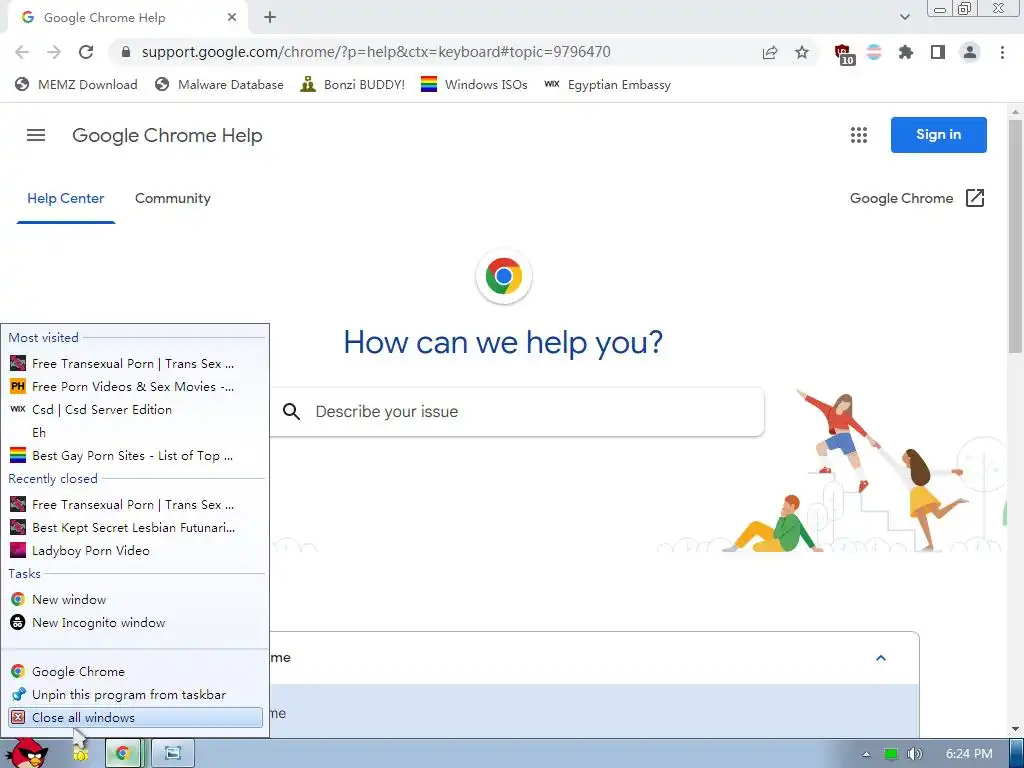
Task: Close the Google Chrome Help tab
Action: click(x=232, y=18)
